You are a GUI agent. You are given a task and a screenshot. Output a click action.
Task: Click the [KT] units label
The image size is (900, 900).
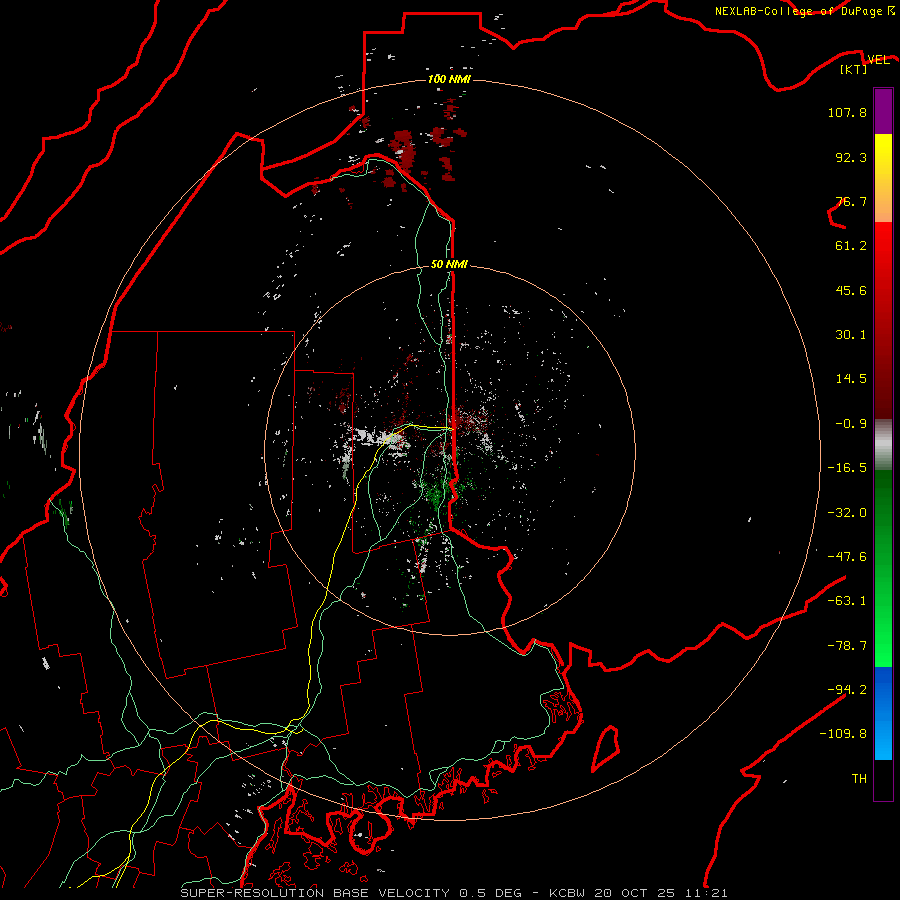854,69
